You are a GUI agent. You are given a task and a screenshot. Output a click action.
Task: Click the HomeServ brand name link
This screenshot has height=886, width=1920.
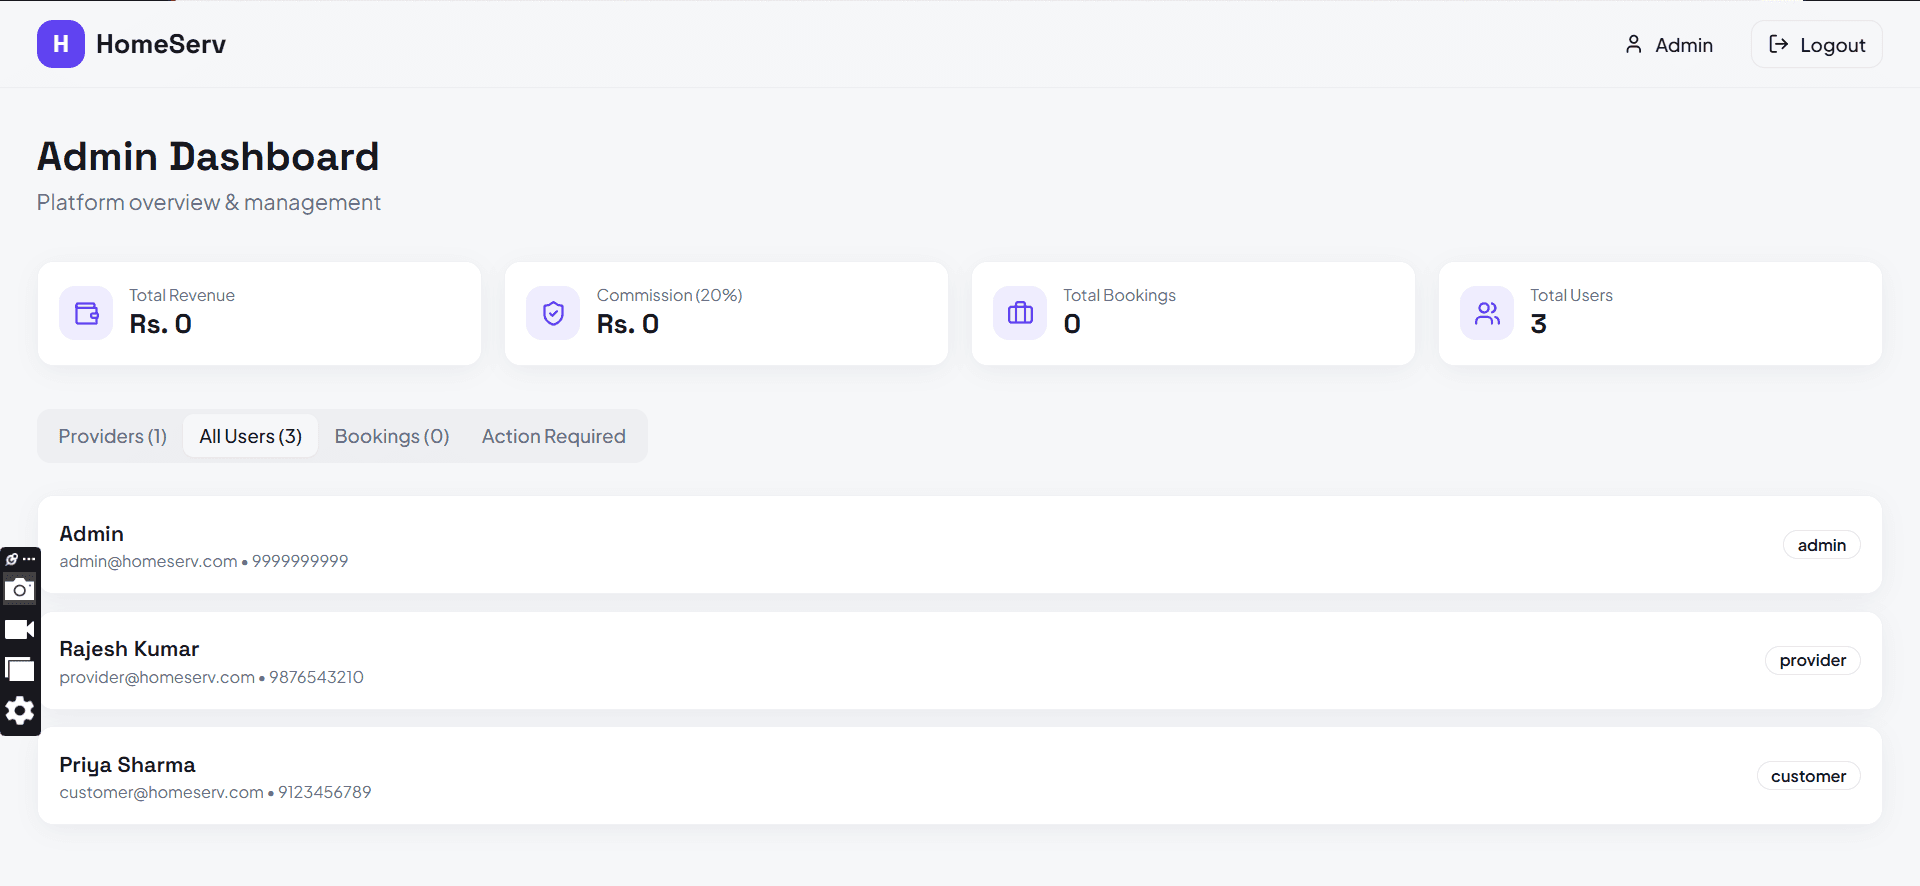161,44
